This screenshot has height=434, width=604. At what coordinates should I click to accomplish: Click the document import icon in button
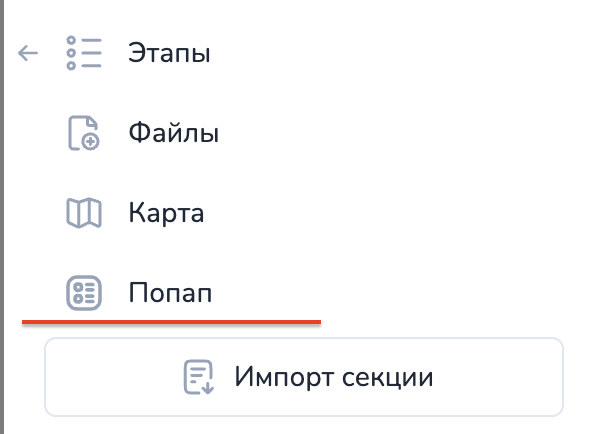click(198, 377)
